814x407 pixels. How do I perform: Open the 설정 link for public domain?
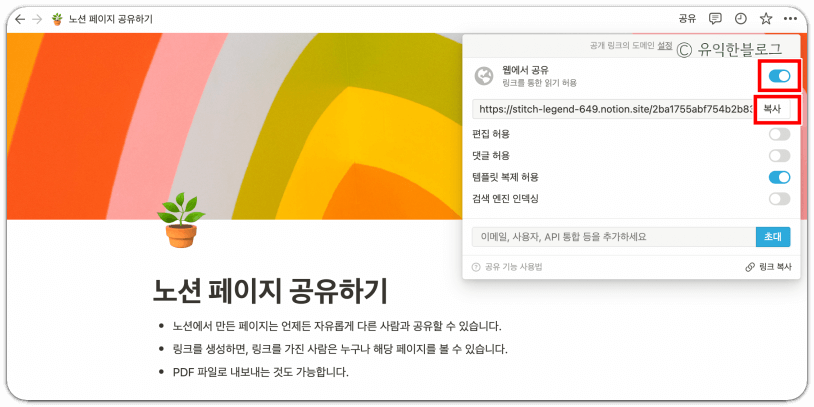tap(664, 46)
